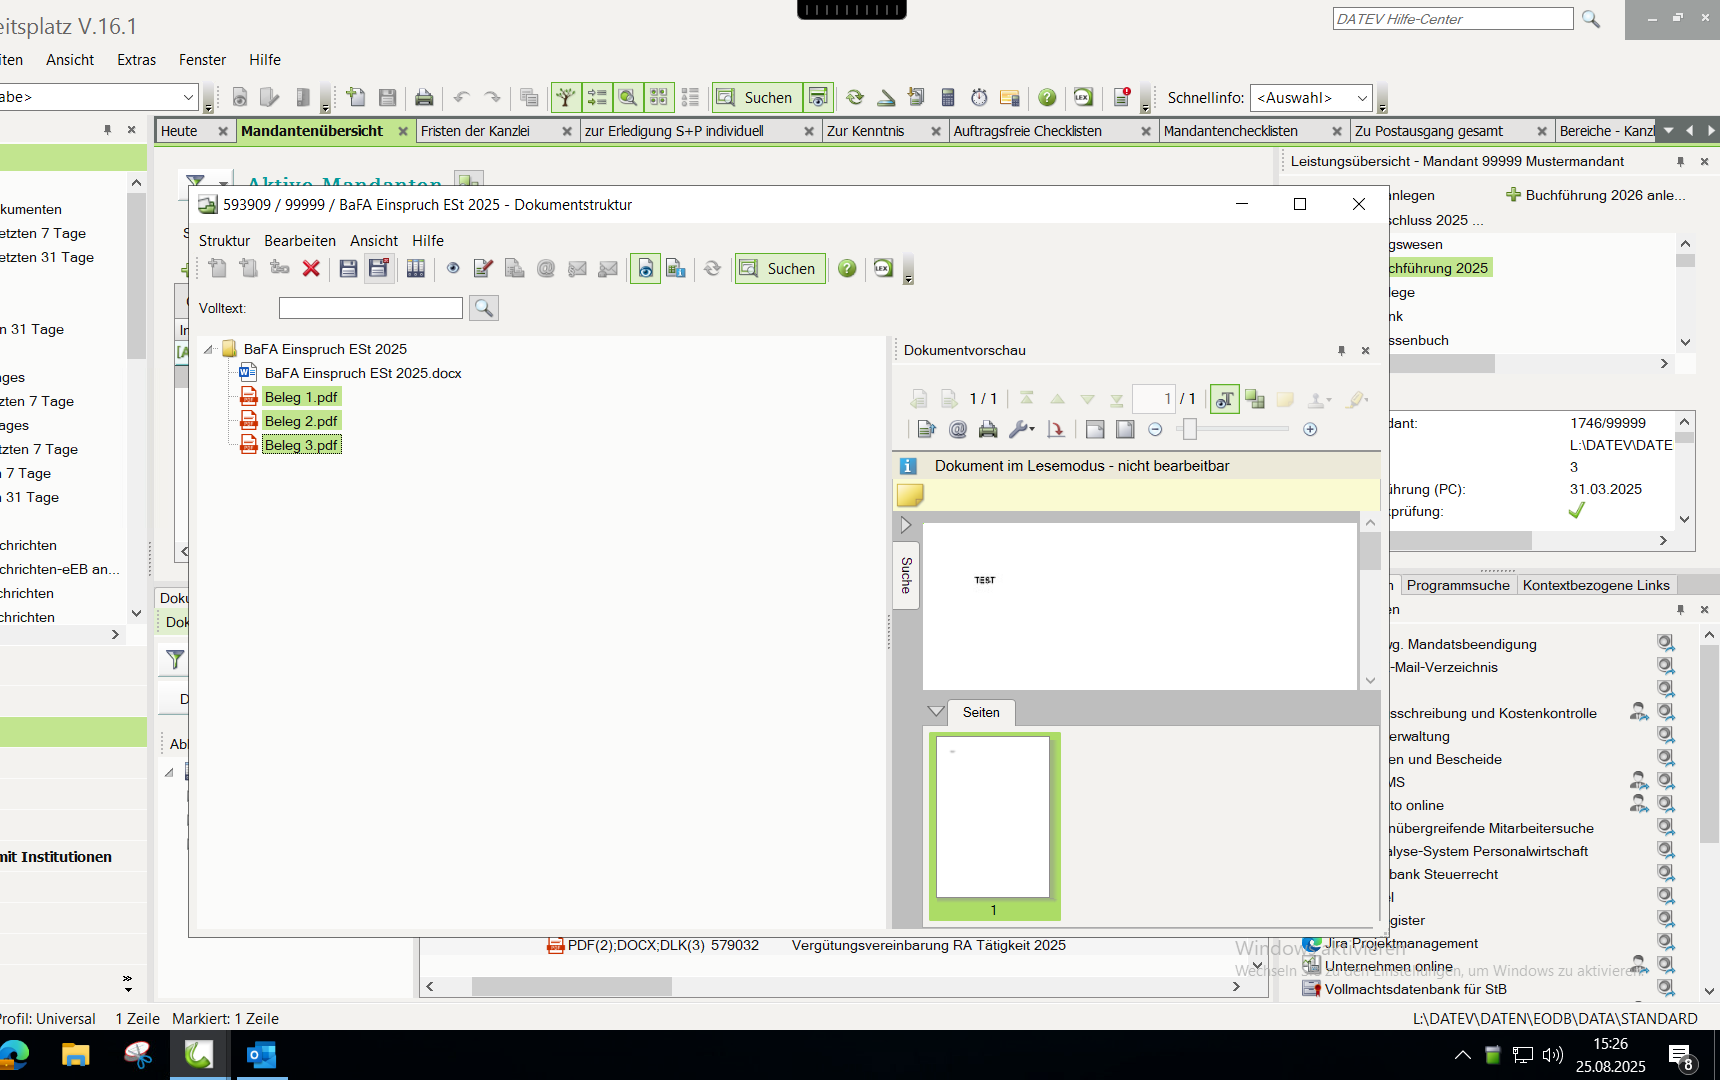Click the rotate page icon in preview
This screenshot has height=1080, width=1720.
coord(1055,430)
